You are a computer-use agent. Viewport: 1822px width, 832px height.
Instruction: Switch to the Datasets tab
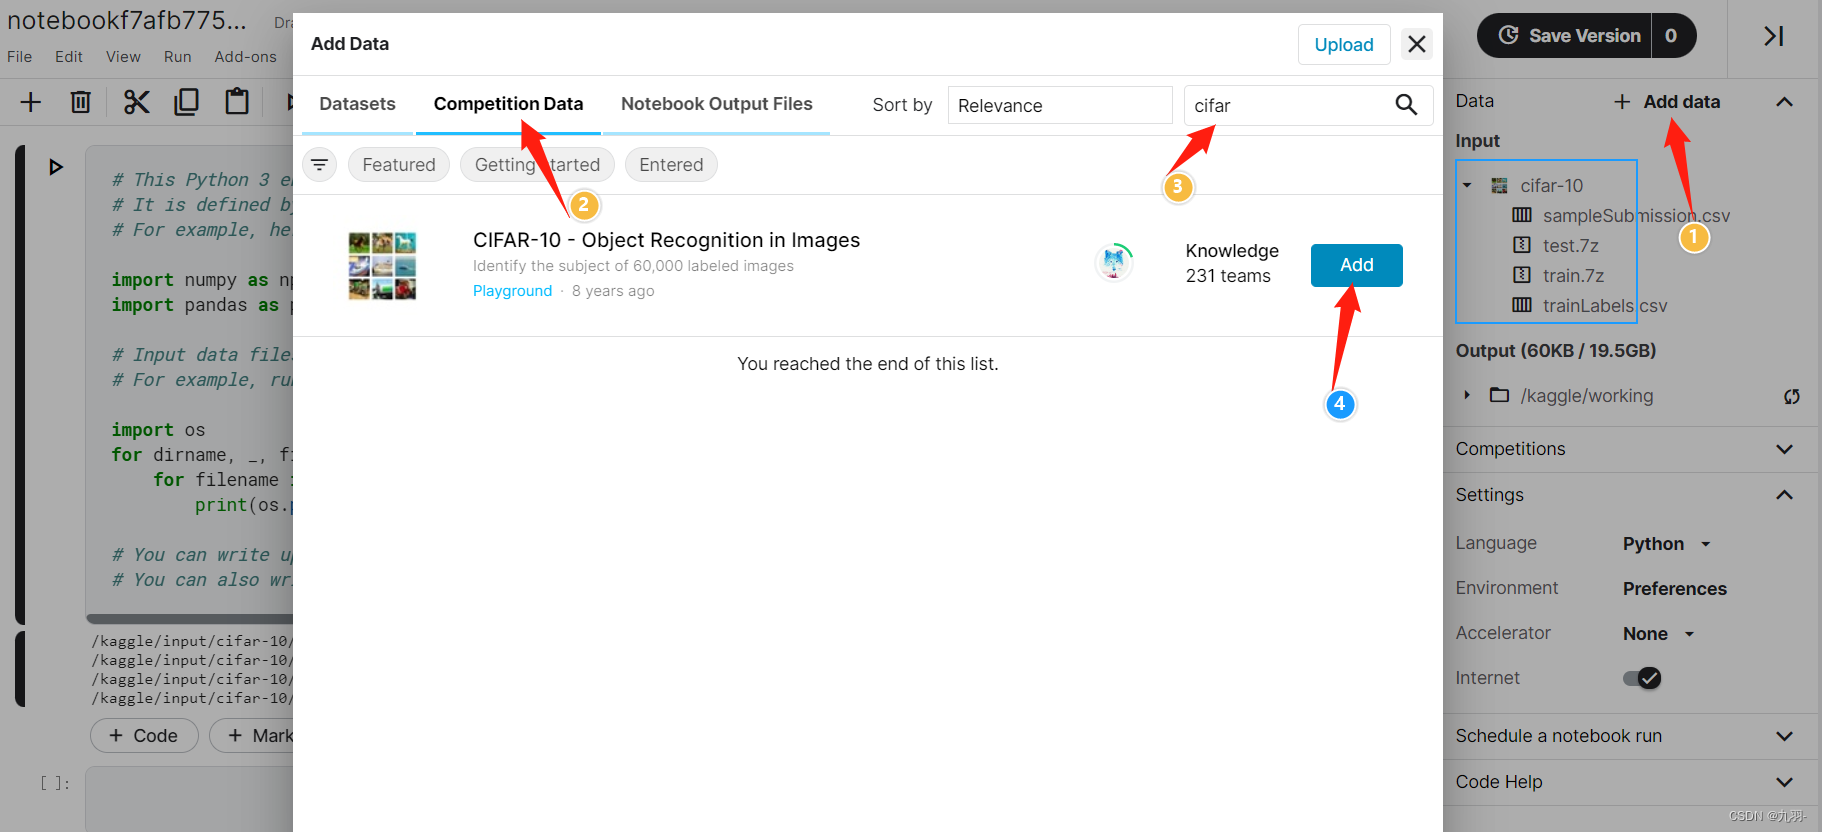pos(357,104)
